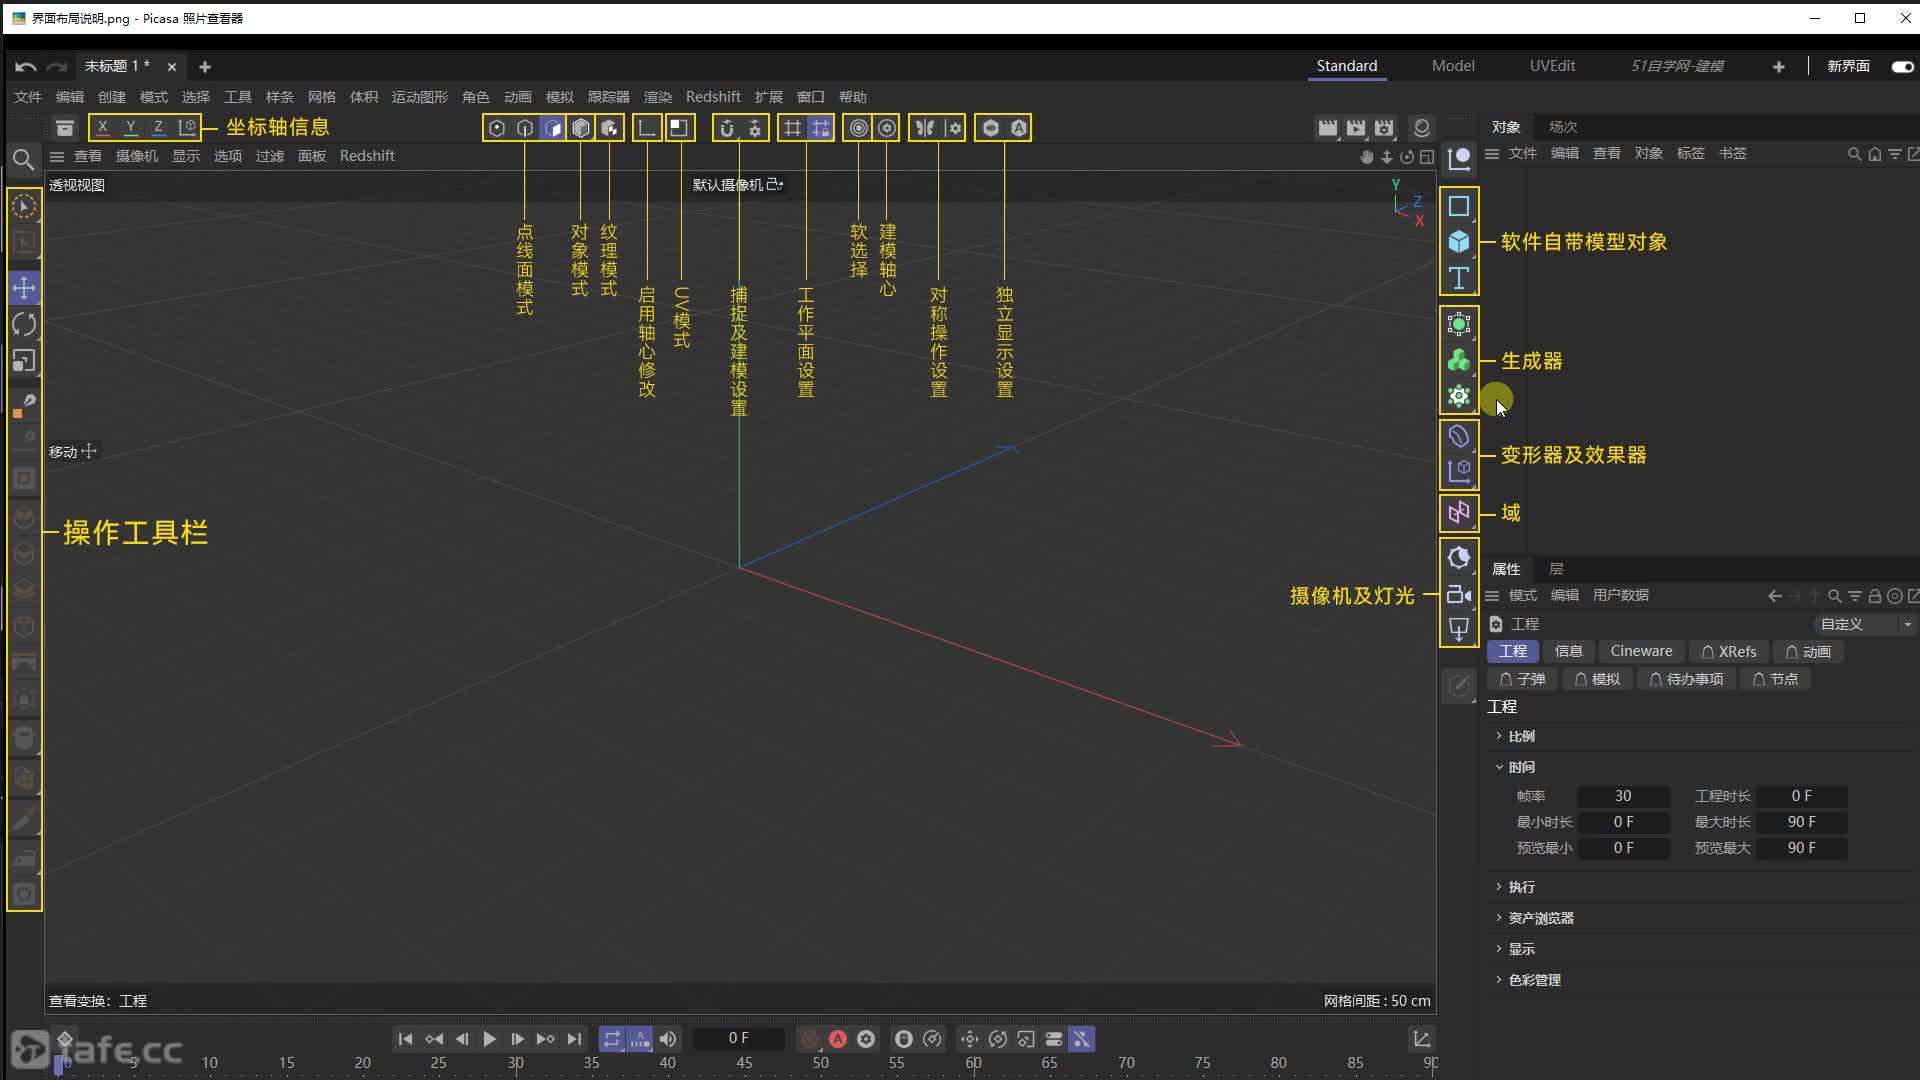Switch to UV mode icon
1920x1080 pixels.
679,128
